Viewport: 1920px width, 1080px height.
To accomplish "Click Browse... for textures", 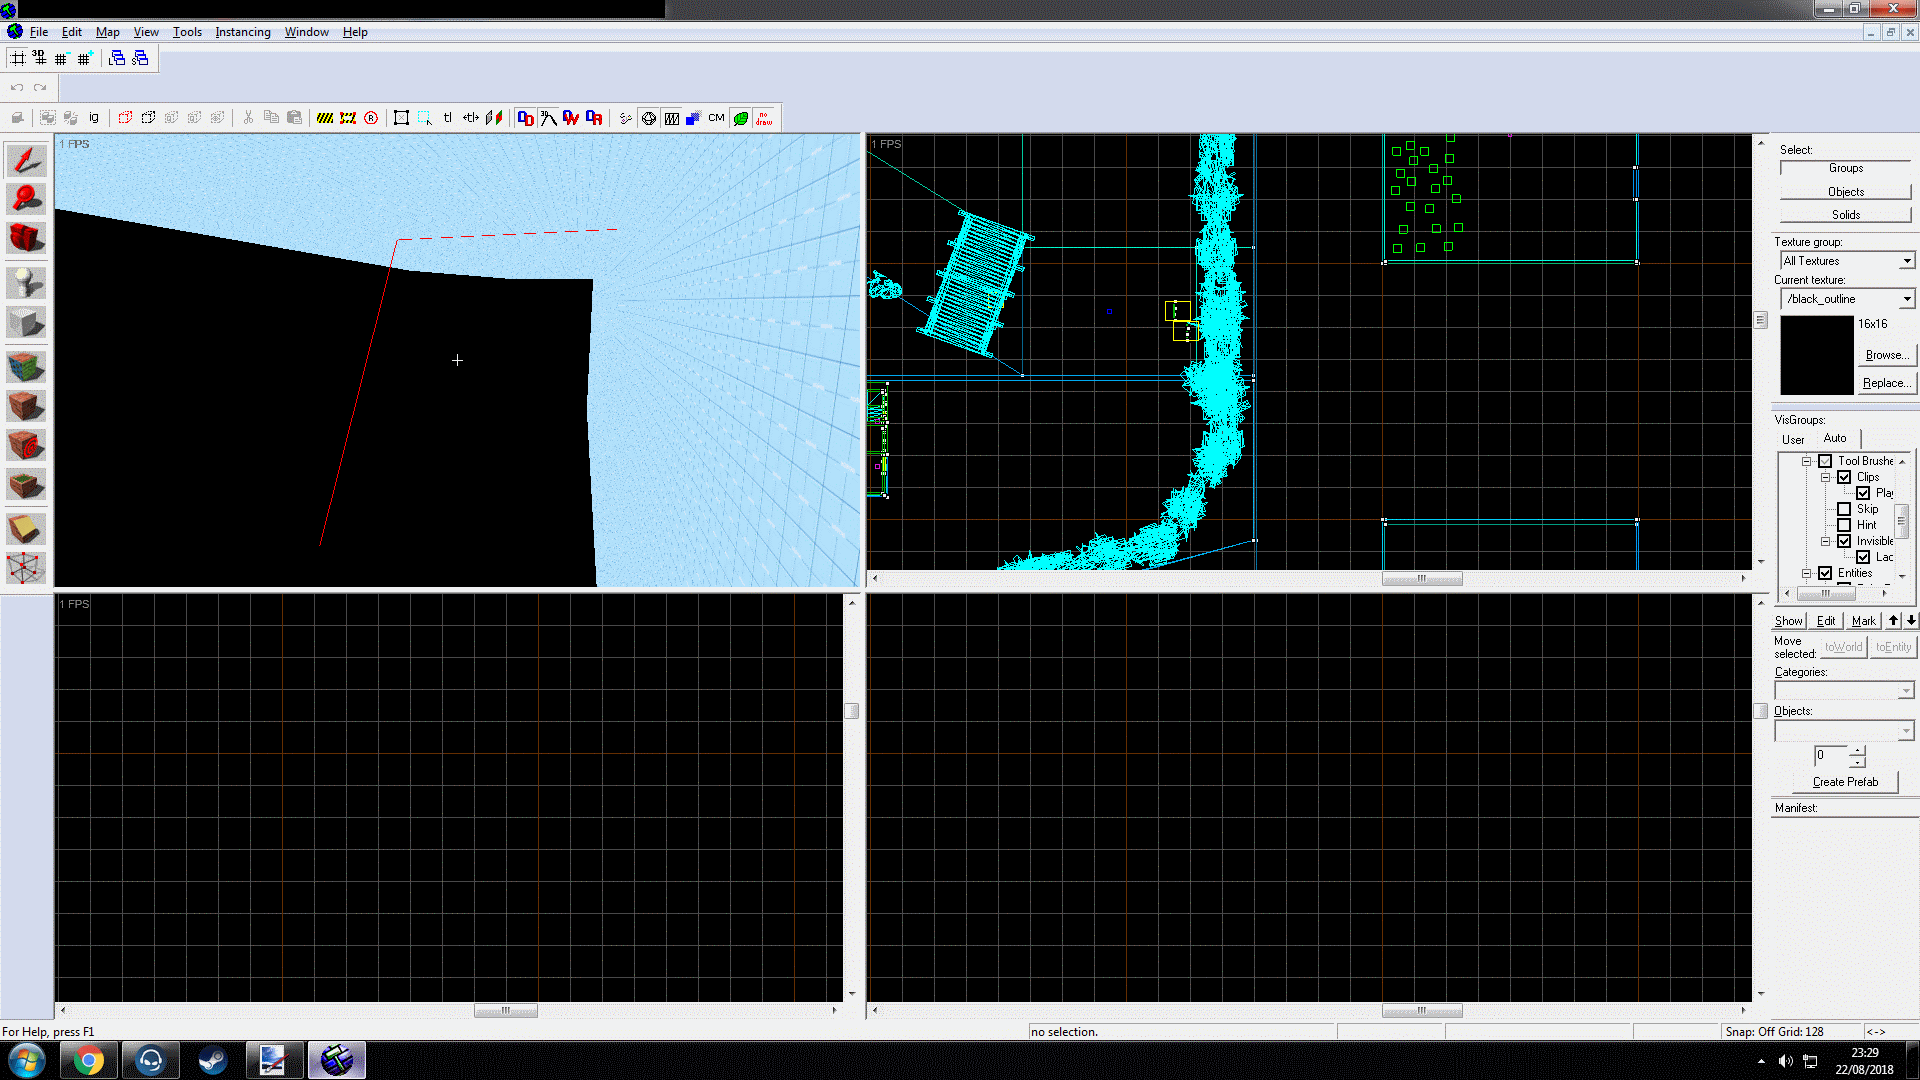I will tap(1887, 355).
